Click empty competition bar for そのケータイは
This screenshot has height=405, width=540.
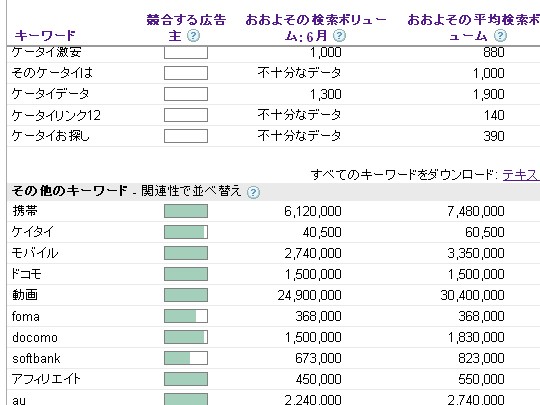(x=186, y=73)
